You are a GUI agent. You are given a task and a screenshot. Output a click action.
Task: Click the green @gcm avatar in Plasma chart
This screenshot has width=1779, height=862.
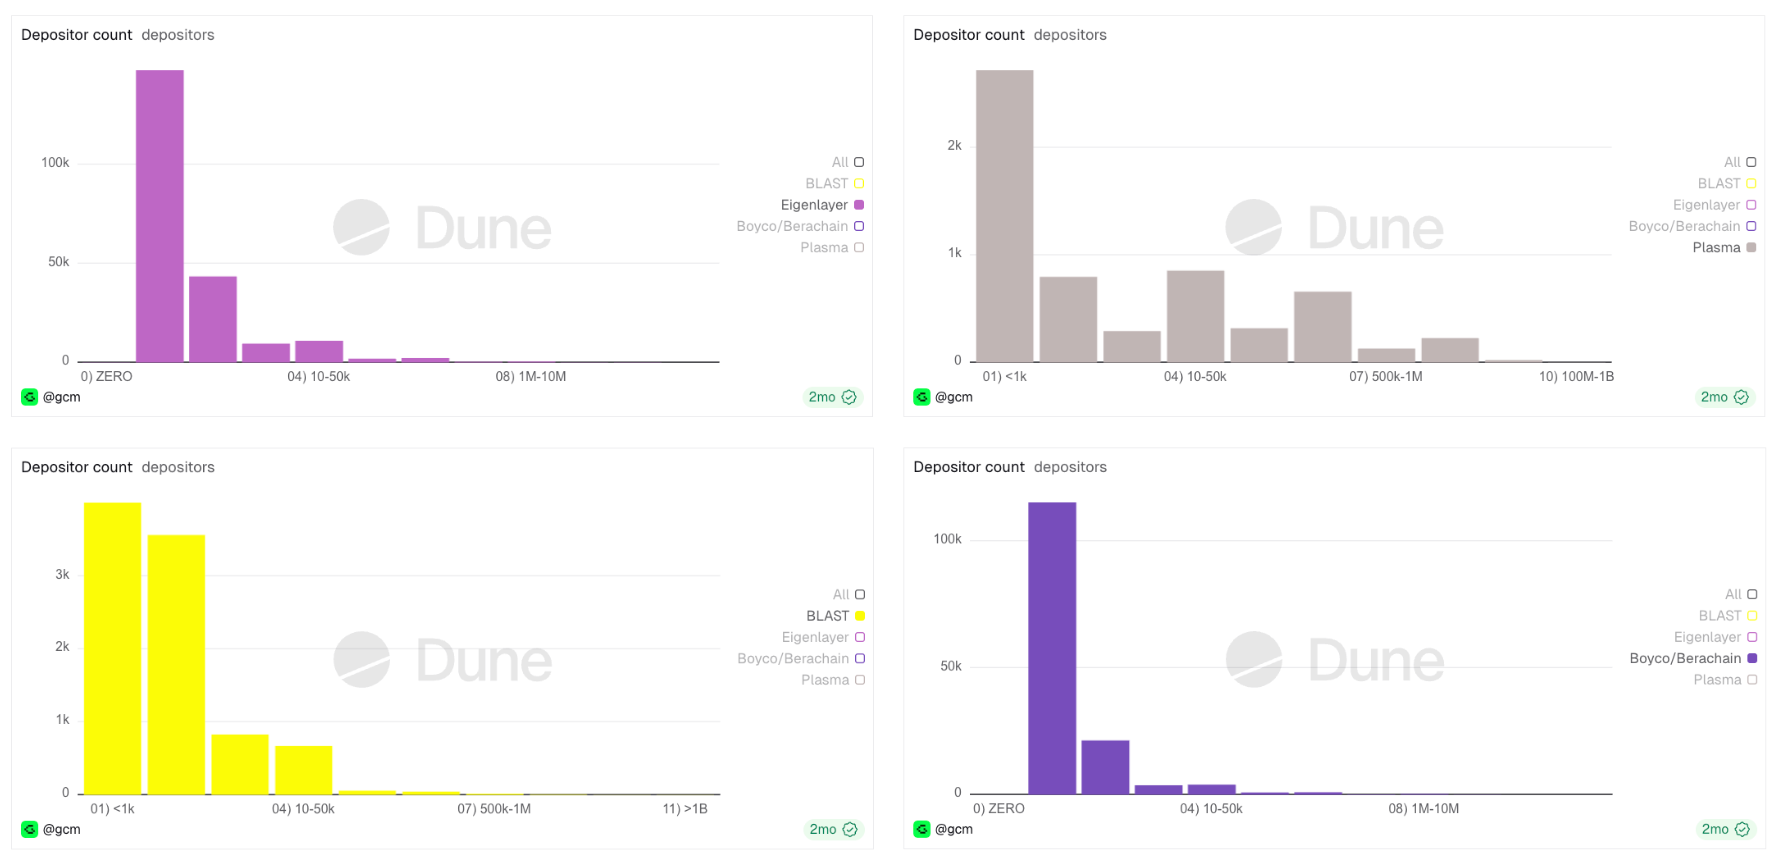point(921,397)
